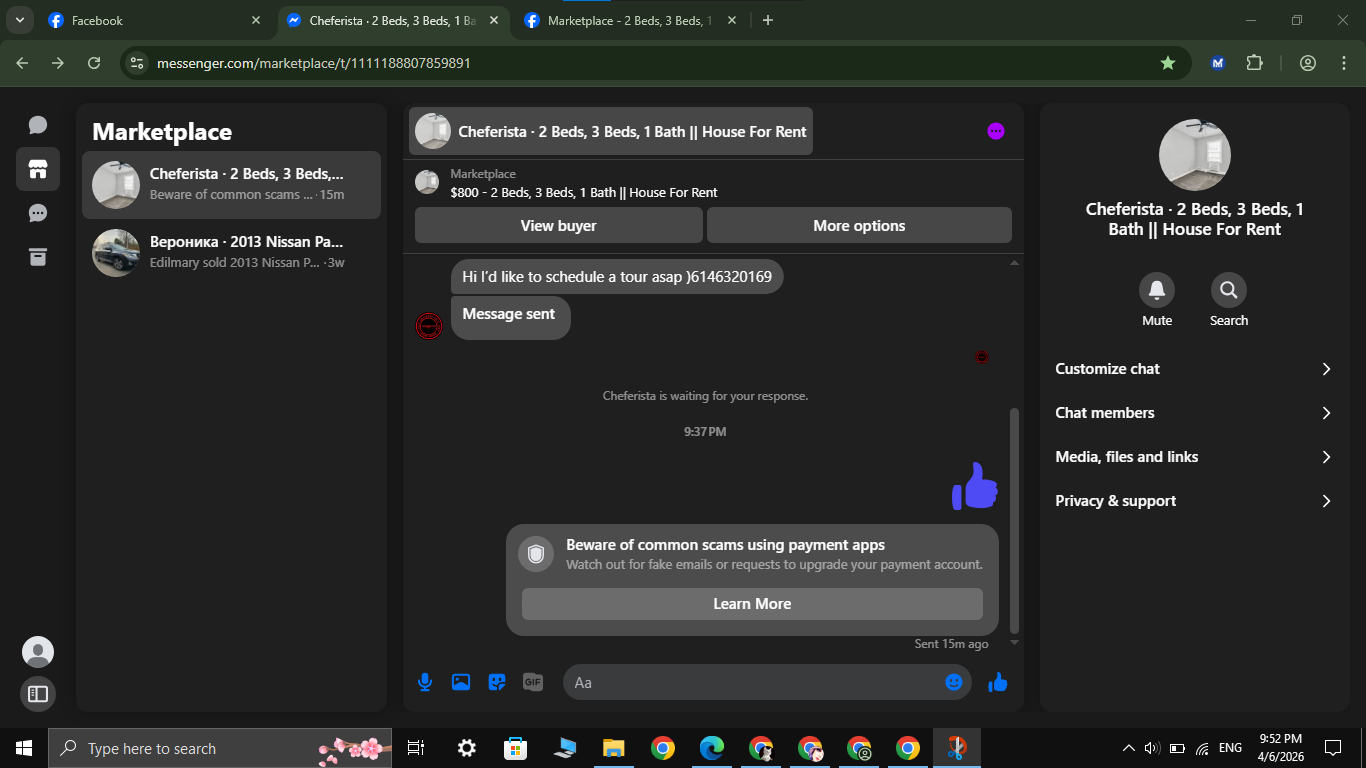This screenshot has width=1366, height=768.
Task: Reload the Messenger page
Action: [94, 63]
